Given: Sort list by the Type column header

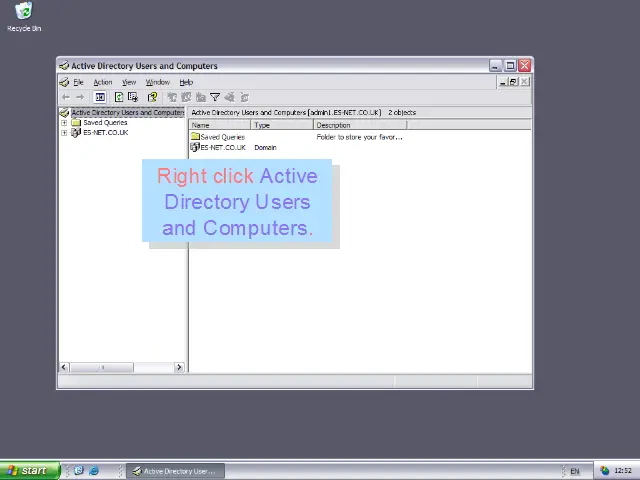Looking at the screenshot, I should click(x=282, y=125).
